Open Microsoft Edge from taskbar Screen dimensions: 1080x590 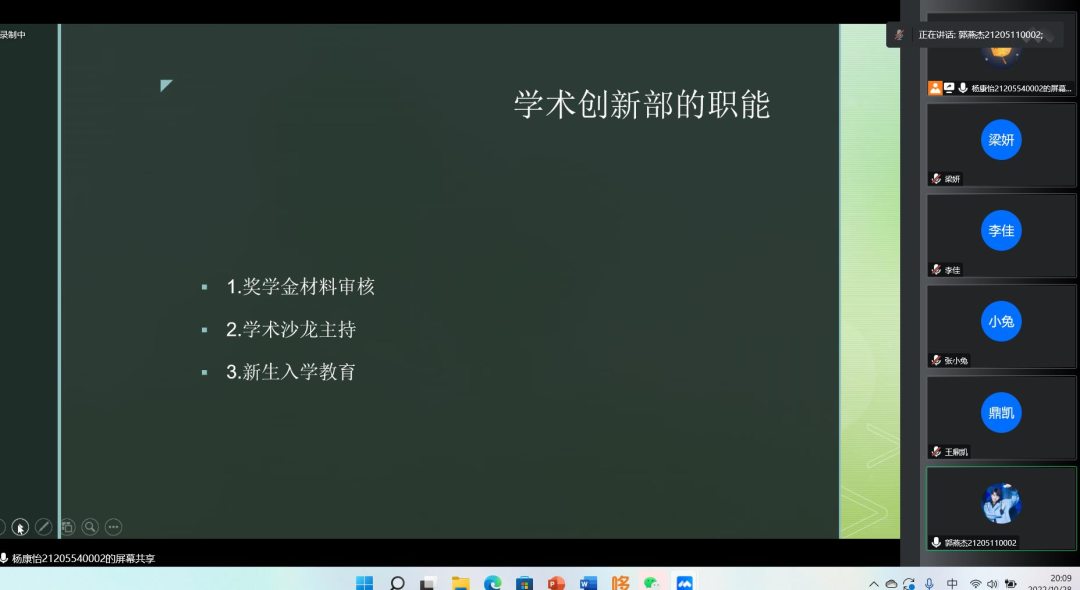click(492, 583)
